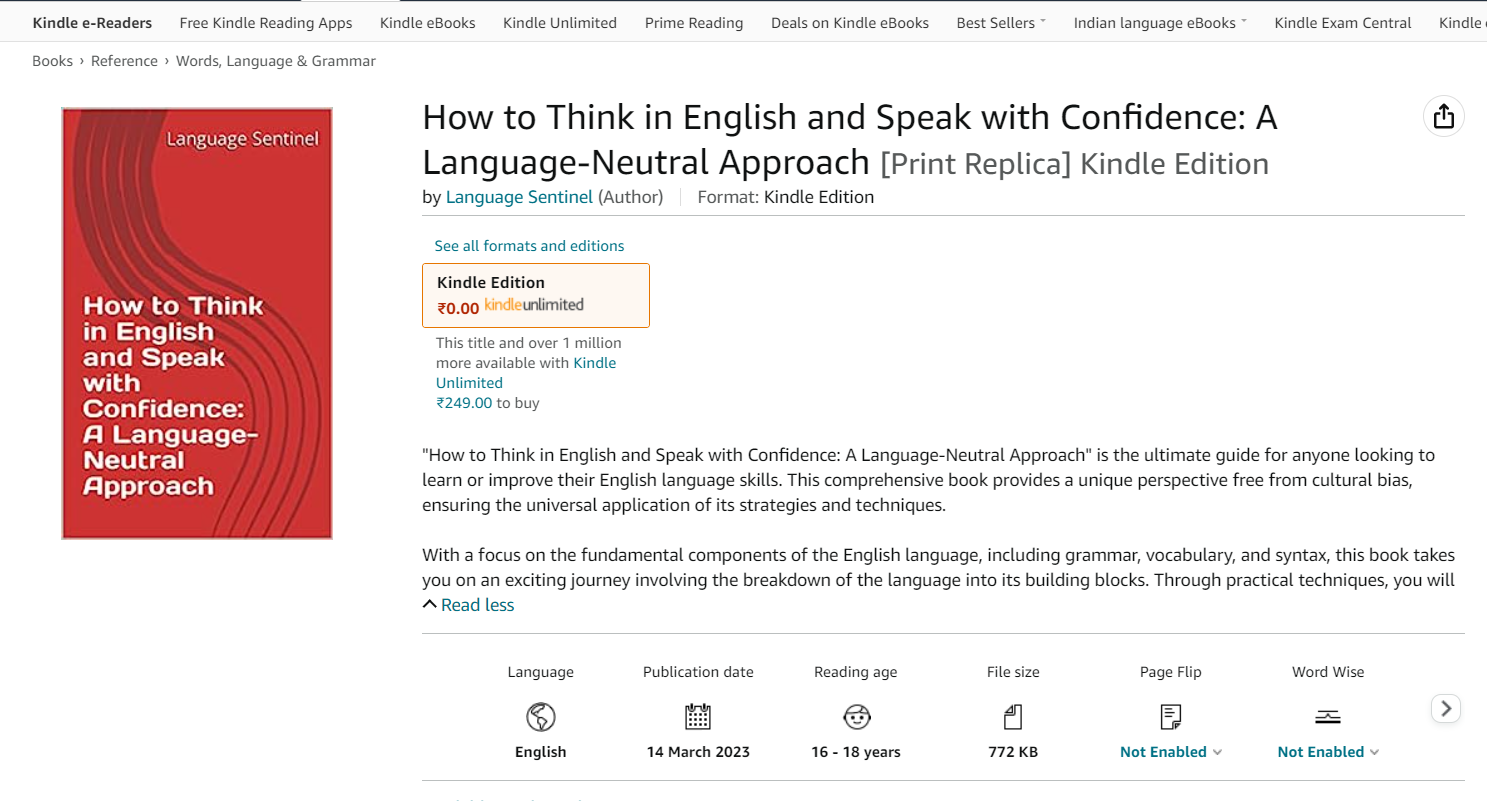Click the ₹249.00 to buy price

[x=488, y=403]
